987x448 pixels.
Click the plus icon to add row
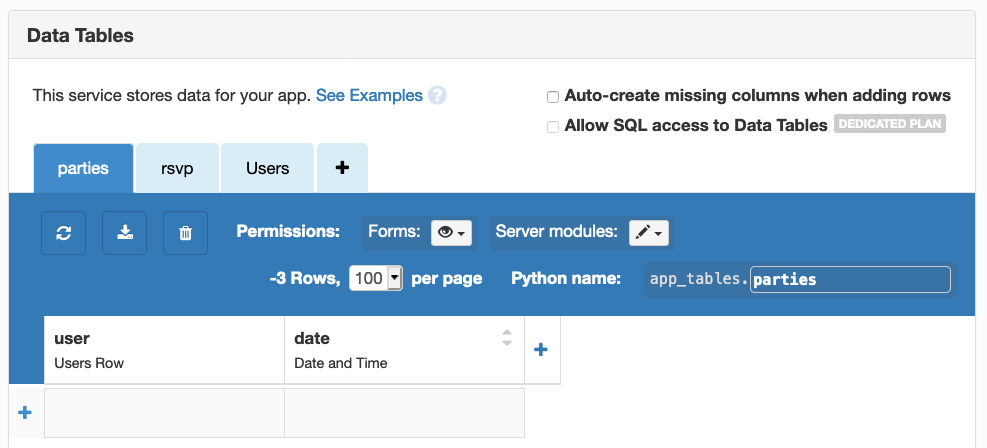pyautogui.click(x=25, y=412)
